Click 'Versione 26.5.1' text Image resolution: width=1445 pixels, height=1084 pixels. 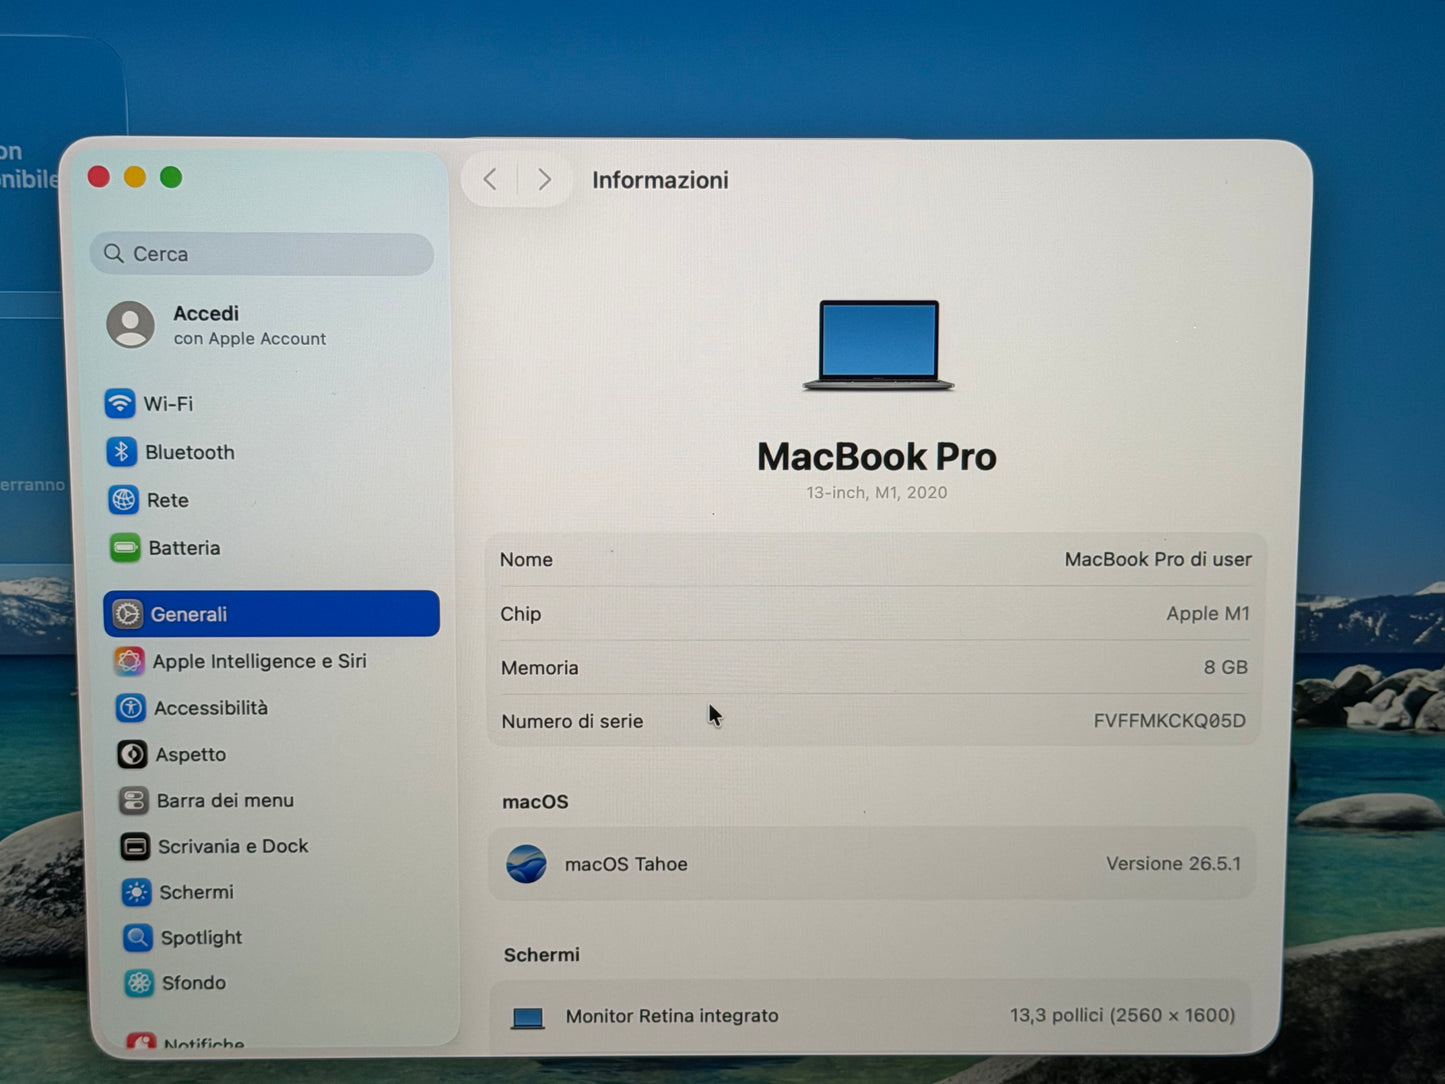pos(1173,863)
